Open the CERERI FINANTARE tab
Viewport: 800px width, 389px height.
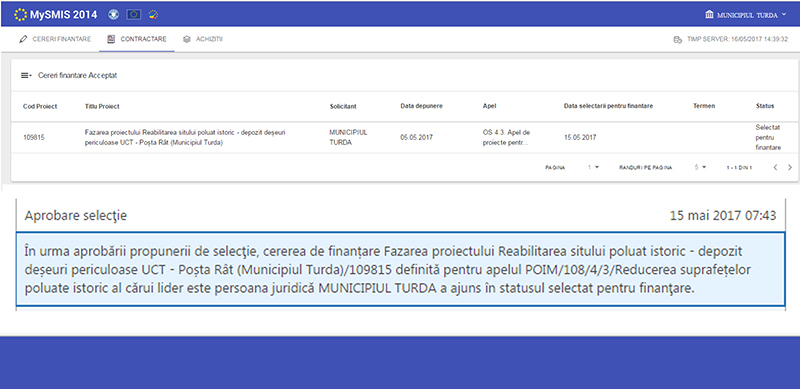click(55, 39)
